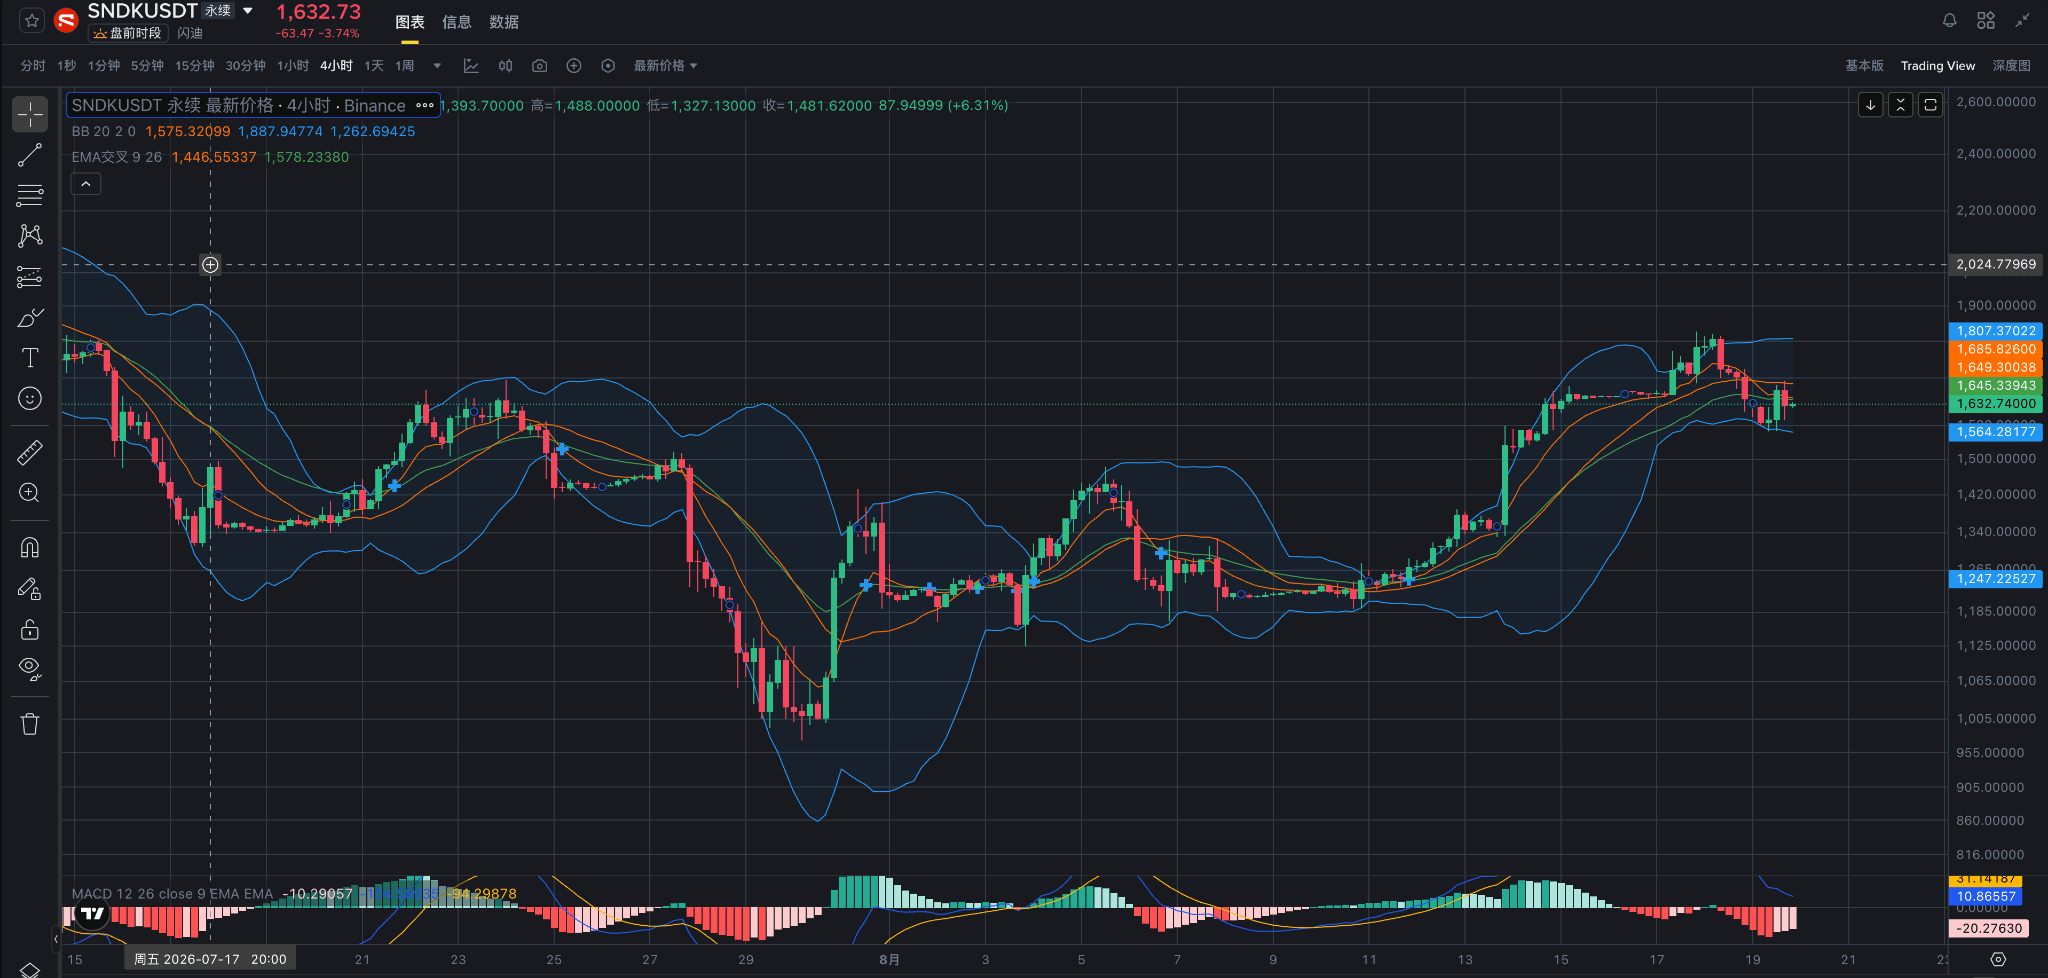The height and width of the screenshot is (978, 2048).
Task: Select the text annotation tool
Action: (30, 358)
